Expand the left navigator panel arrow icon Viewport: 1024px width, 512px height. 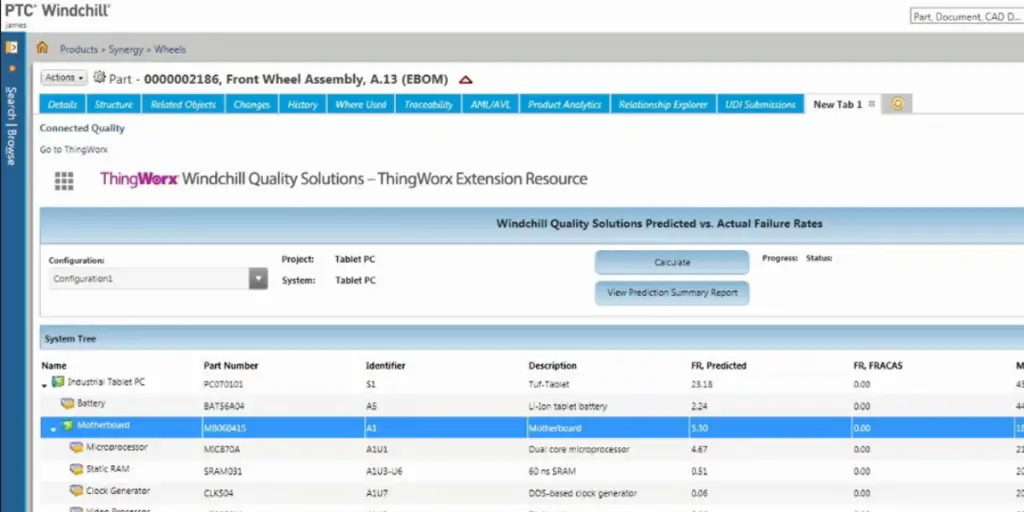pos(11,47)
